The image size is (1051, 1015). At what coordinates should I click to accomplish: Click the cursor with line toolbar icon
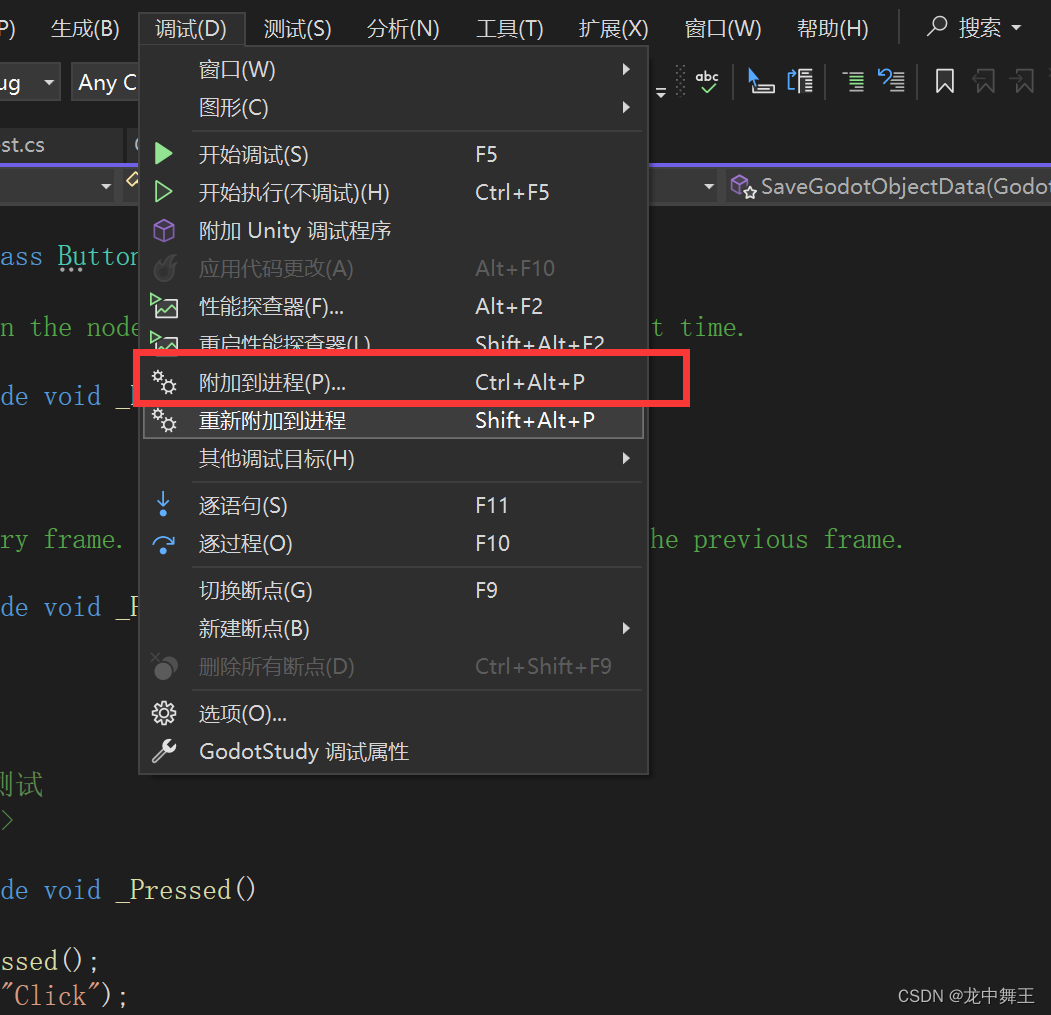click(x=761, y=82)
